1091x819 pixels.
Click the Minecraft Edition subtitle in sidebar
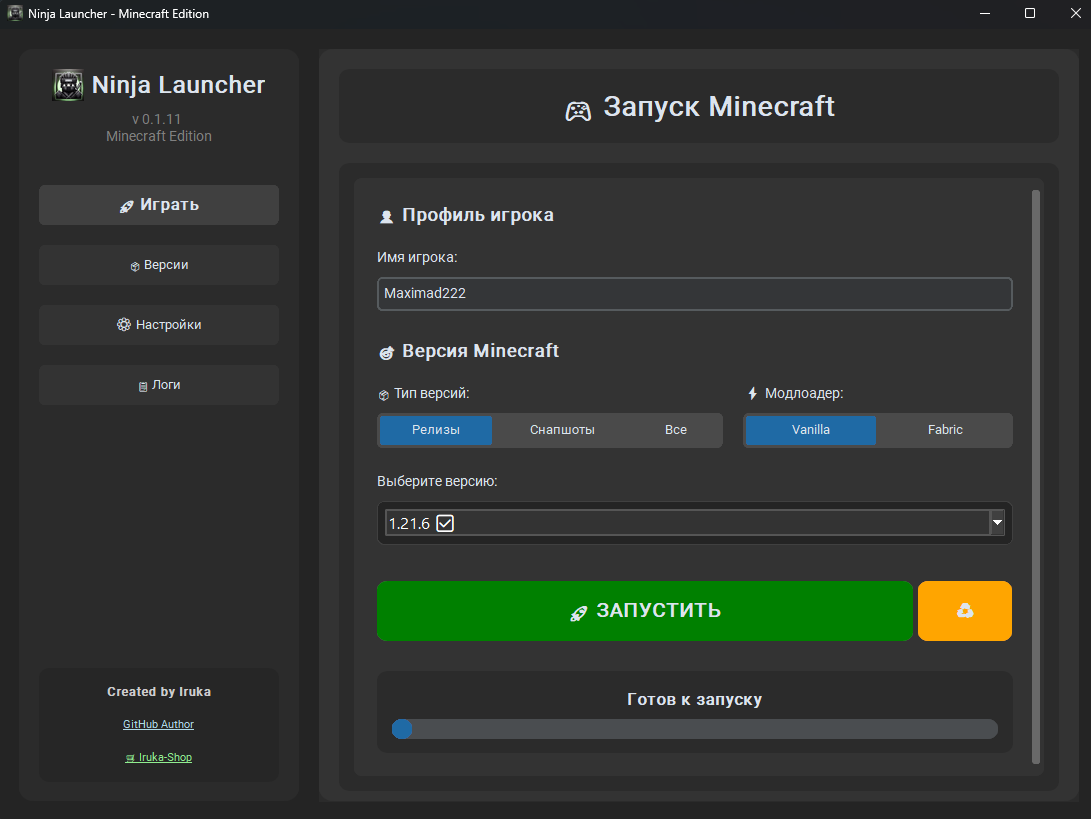[159, 136]
